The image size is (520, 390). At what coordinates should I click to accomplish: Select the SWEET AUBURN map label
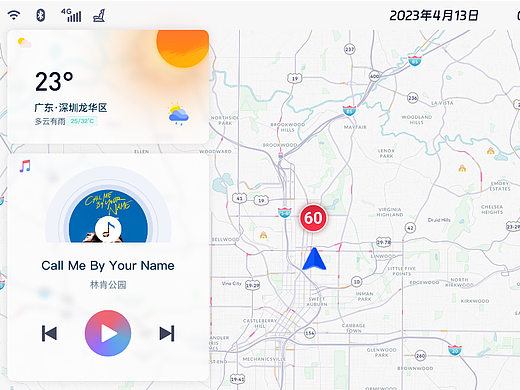(317, 302)
